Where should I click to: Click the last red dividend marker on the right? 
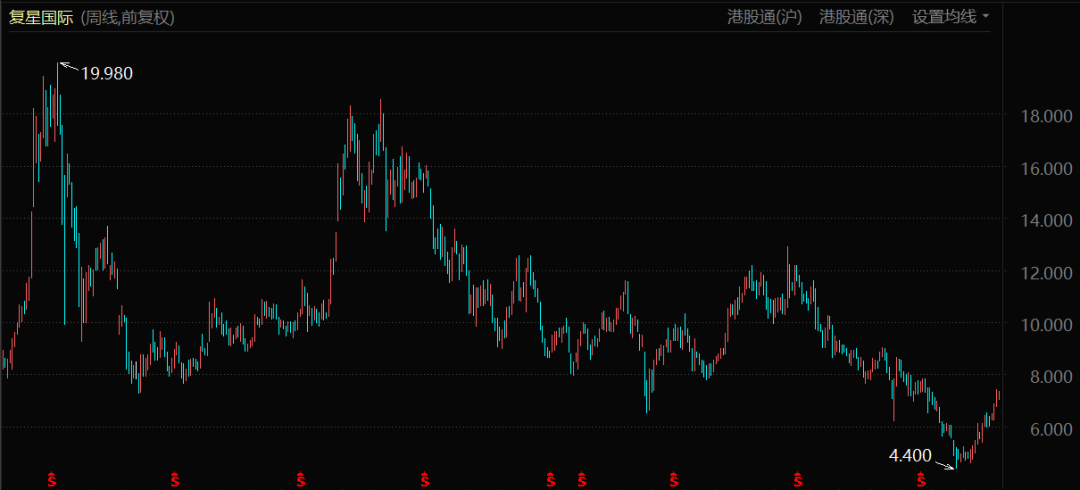920,480
